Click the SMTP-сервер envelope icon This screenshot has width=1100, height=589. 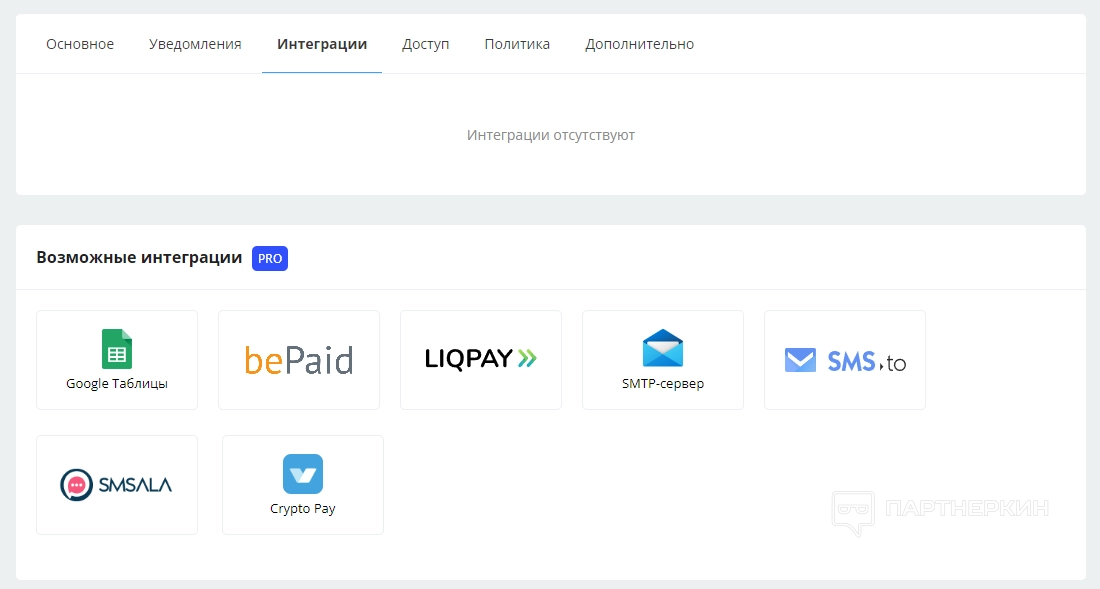point(663,348)
